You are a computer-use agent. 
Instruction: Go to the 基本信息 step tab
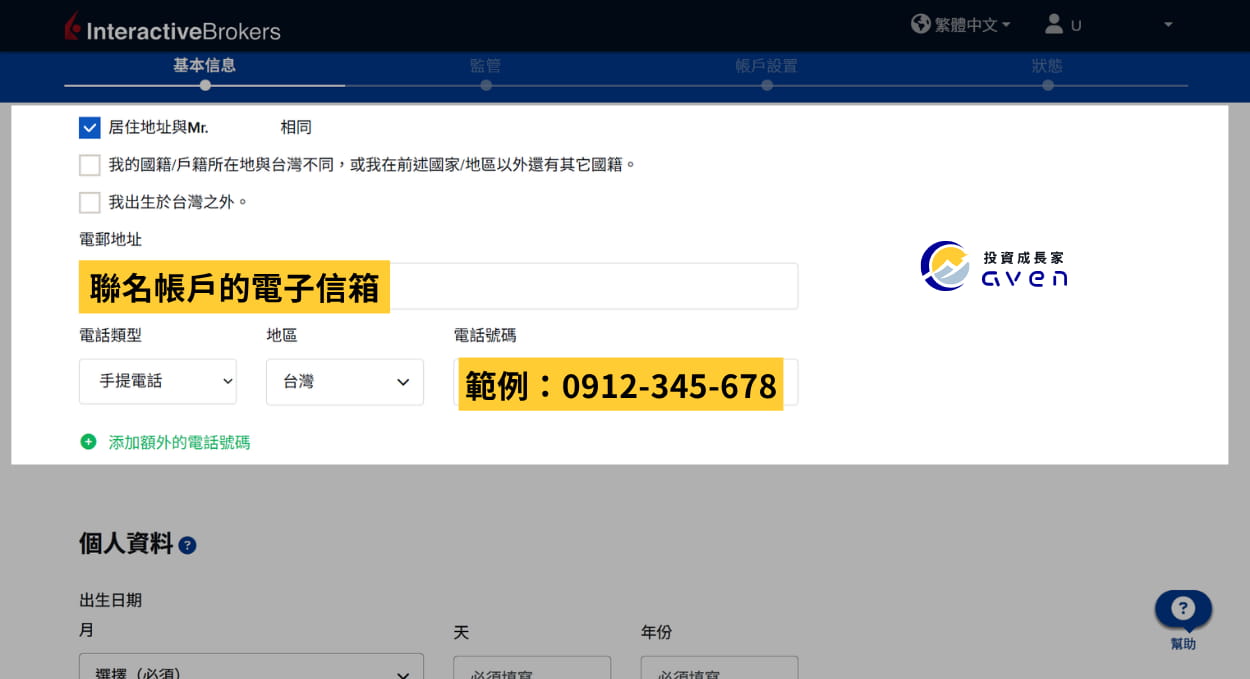coord(204,66)
